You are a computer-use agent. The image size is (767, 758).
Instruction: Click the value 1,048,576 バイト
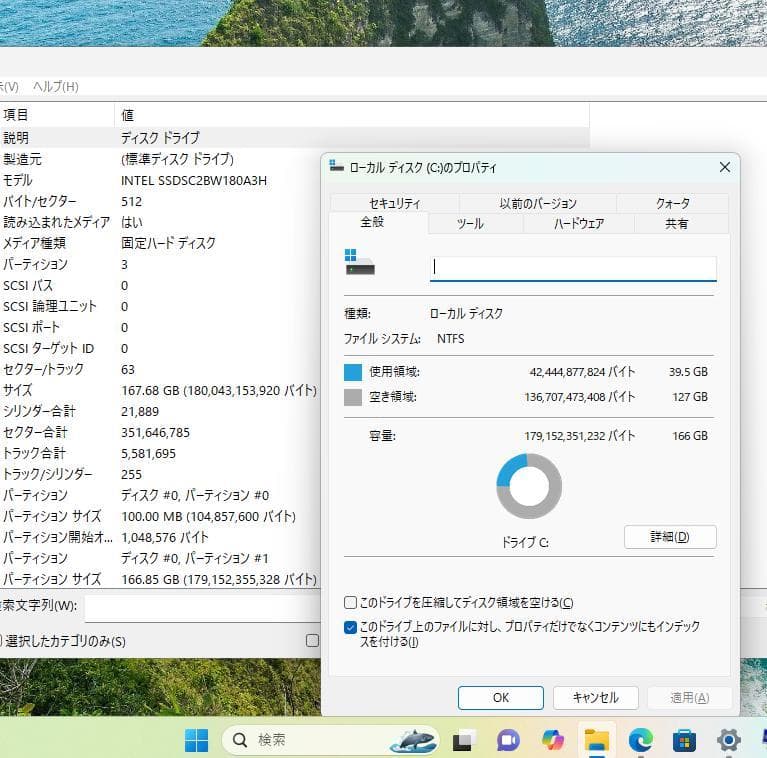(x=164, y=537)
